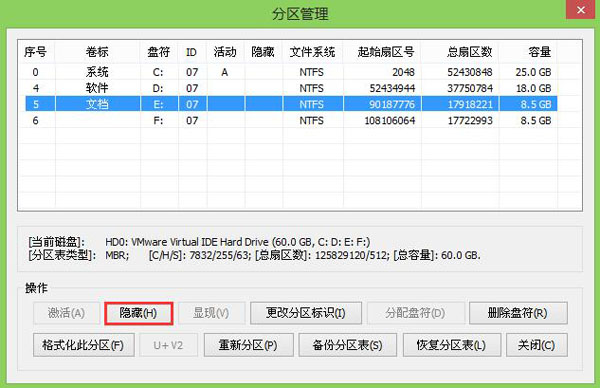This screenshot has height=388, width=600.
Task: Click the 隐藏 column header
Action: [x=263, y=52]
